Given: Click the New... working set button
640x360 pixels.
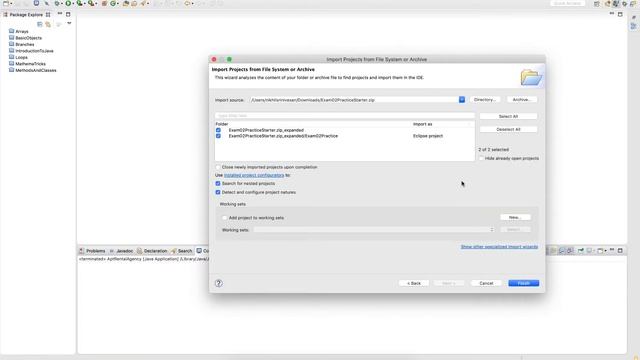Looking at the screenshot, I should 516,218.
